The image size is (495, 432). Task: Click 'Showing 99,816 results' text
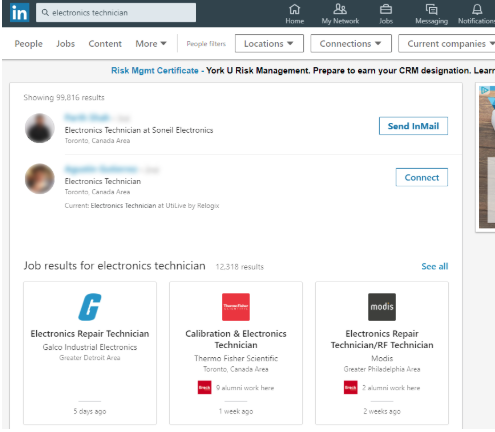point(64,98)
